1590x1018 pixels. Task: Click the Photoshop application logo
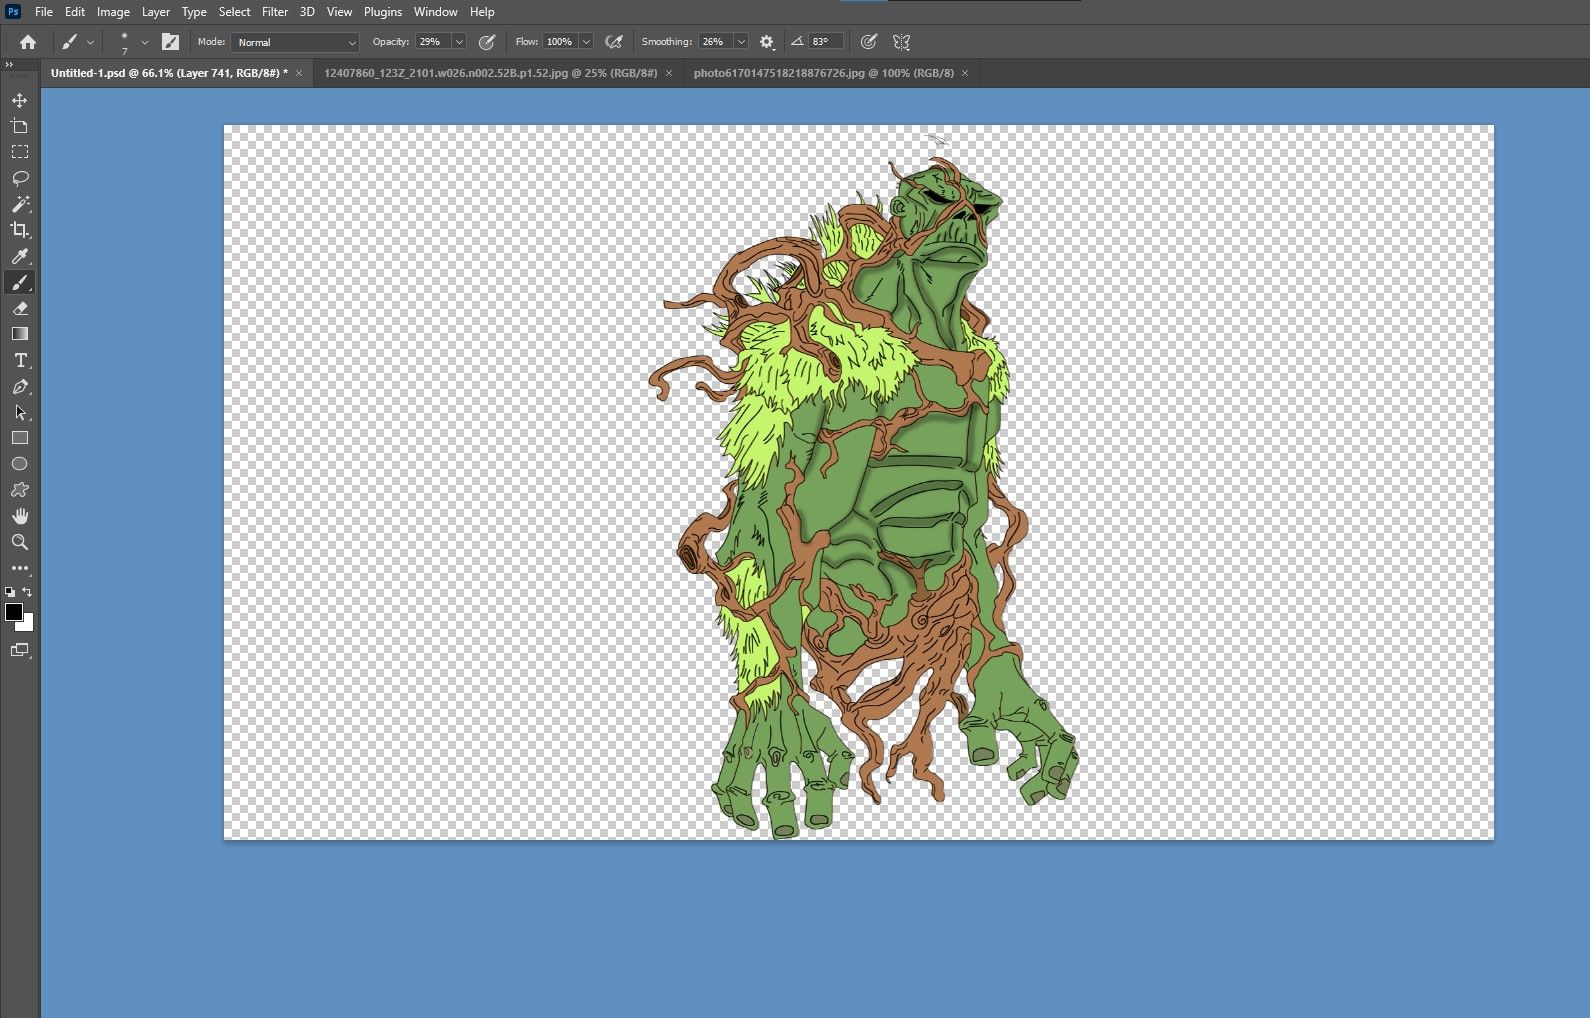13,12
